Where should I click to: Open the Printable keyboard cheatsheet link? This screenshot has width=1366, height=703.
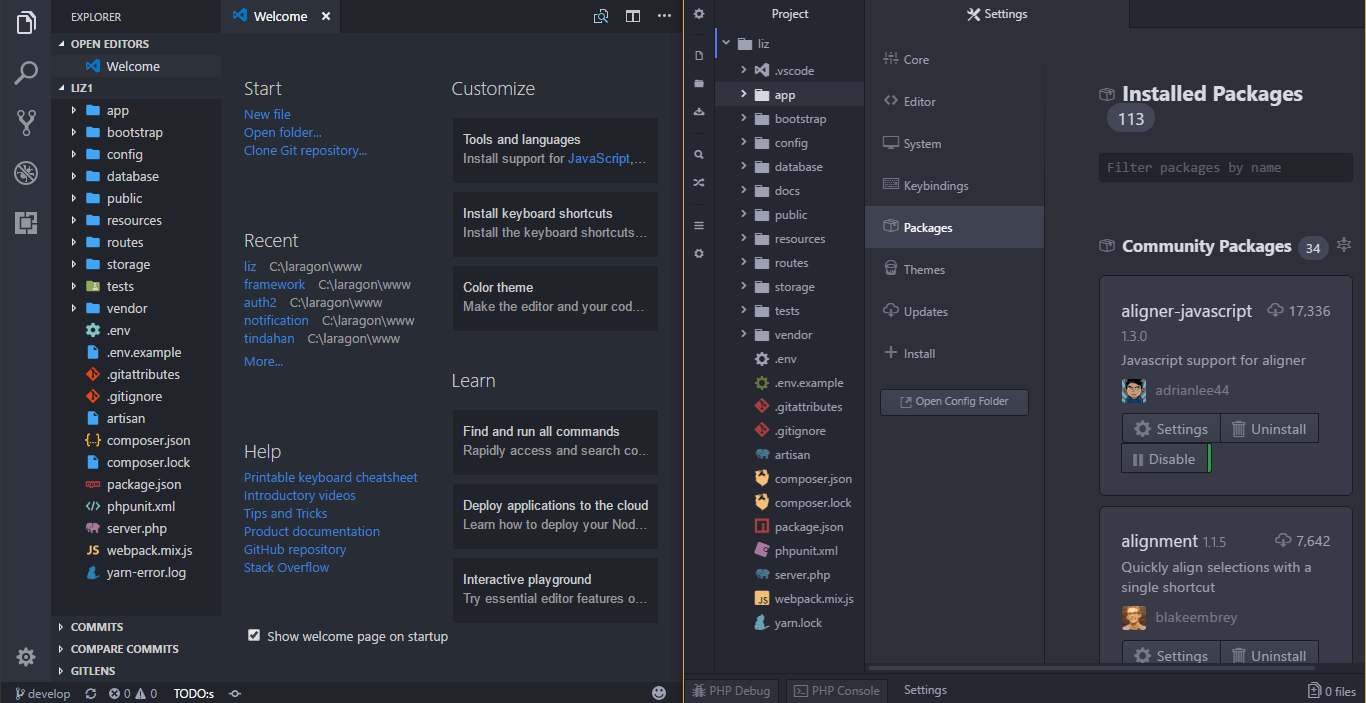(x=331, y=478)
